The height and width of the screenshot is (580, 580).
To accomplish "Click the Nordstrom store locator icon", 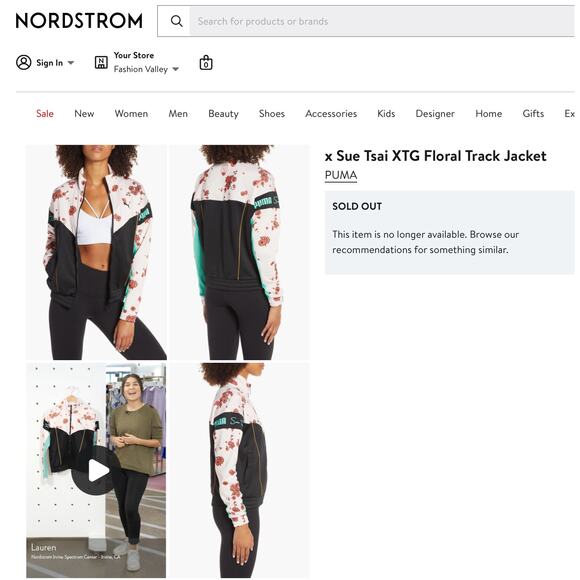I will (x=101, y=63).
